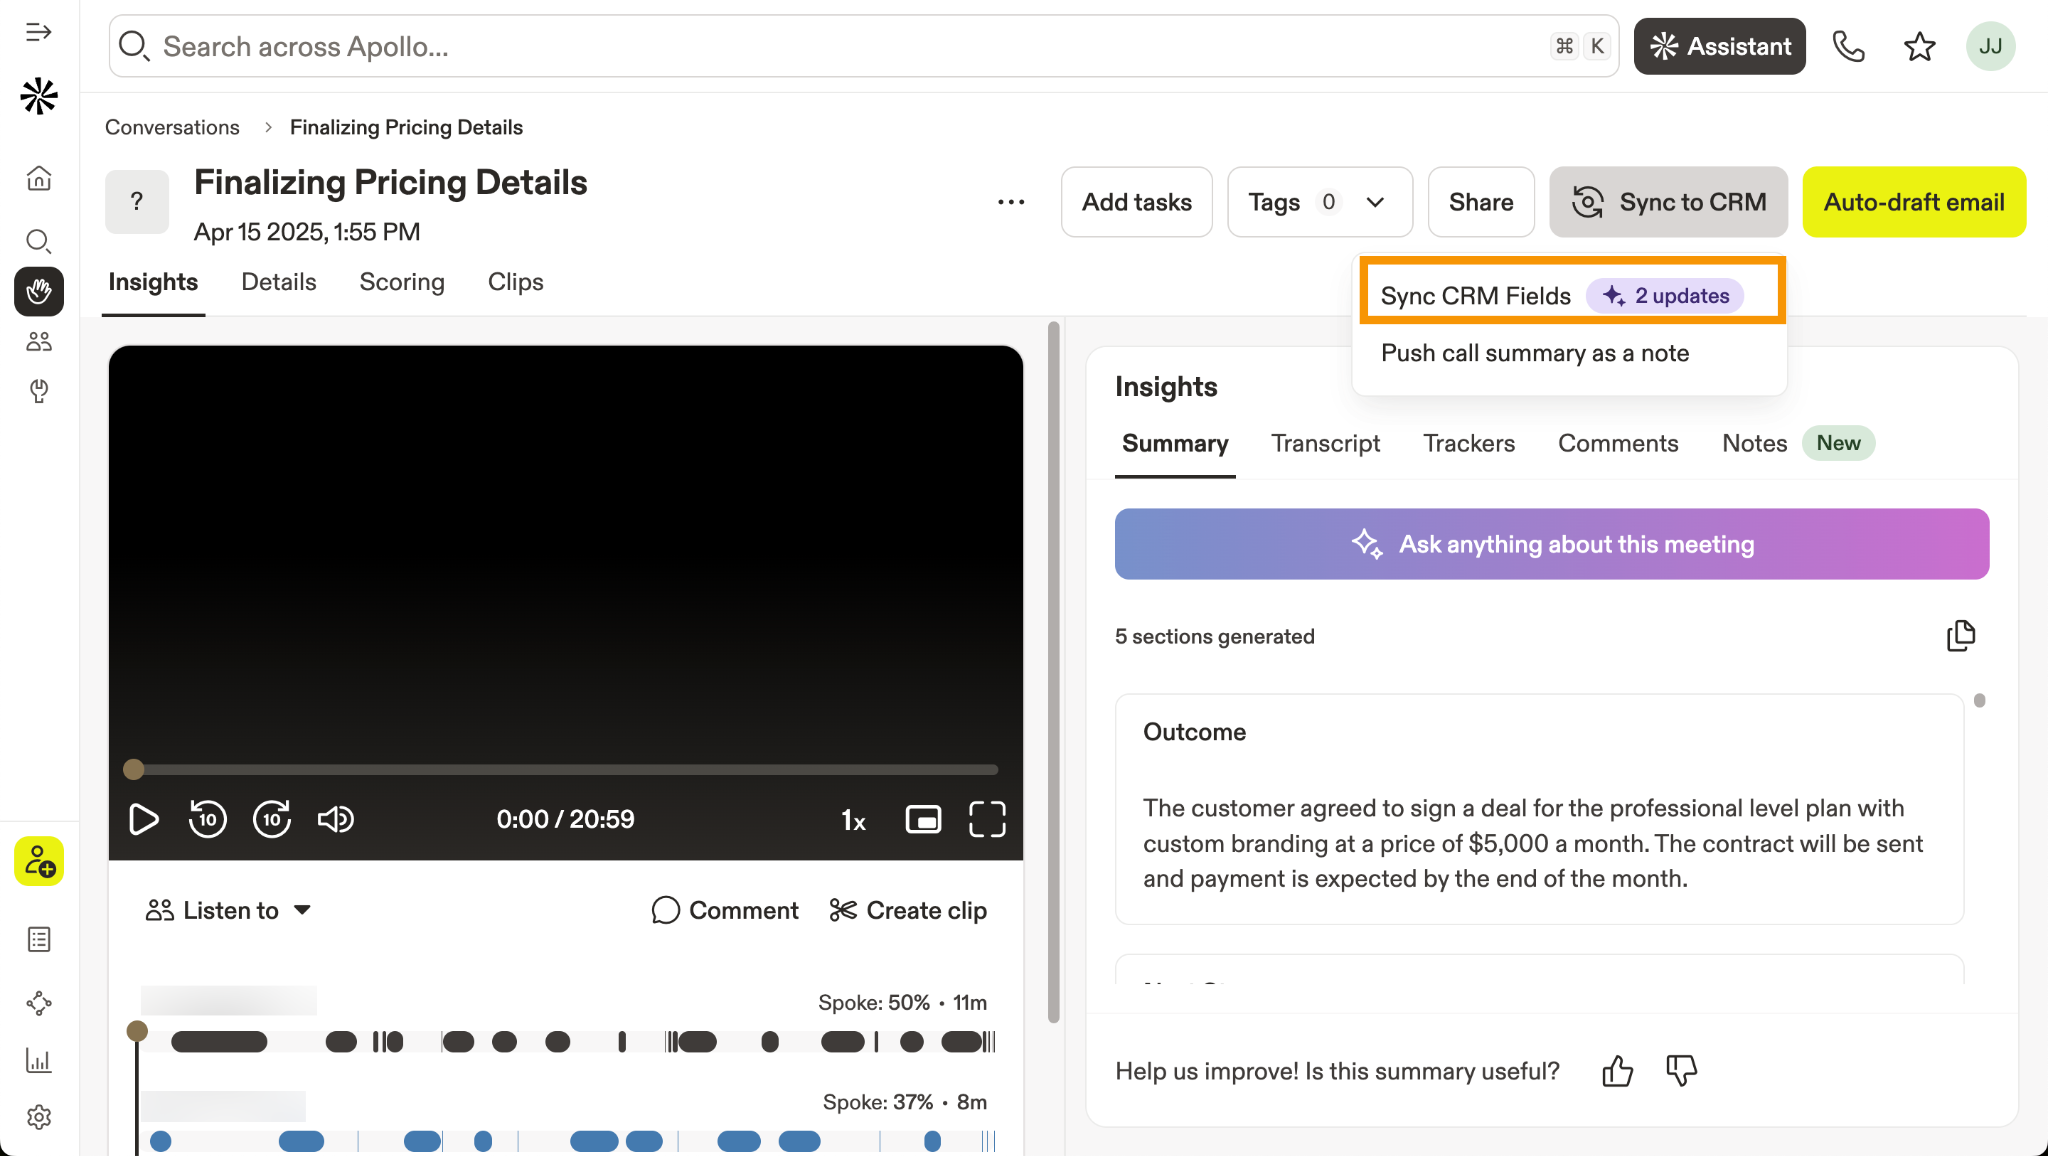Open the Sync to CRM dropdown button
Screen dimensions: 2048x1156
(1668, 202)
